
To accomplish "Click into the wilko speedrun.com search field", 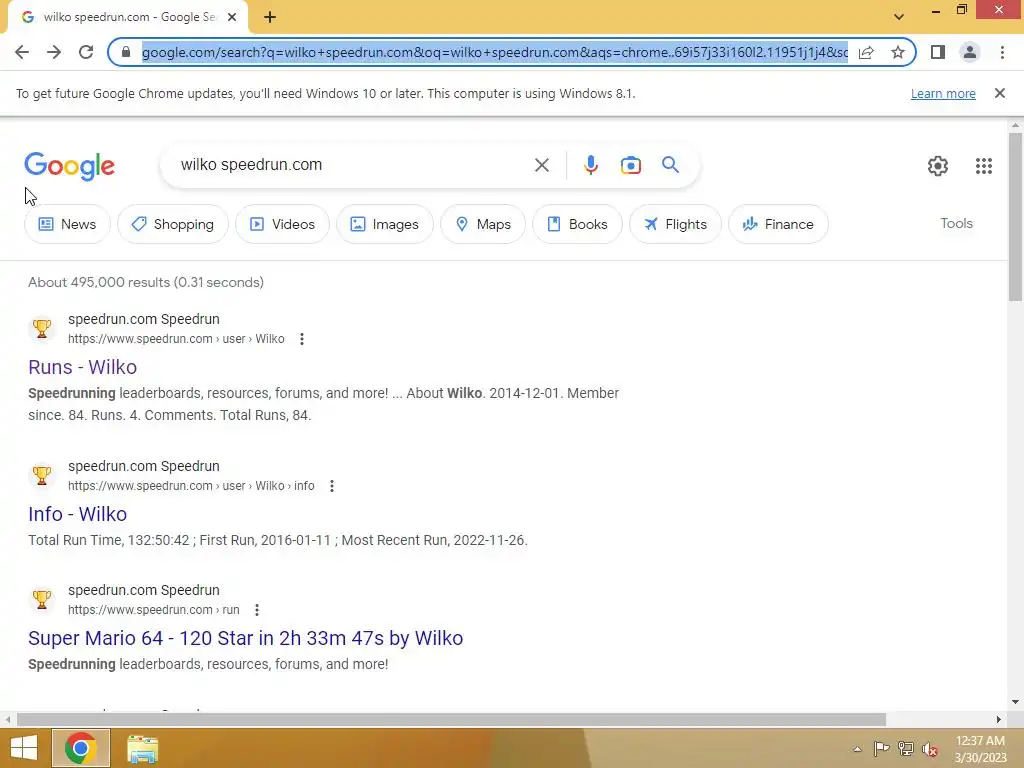I will tap(353, 165).
